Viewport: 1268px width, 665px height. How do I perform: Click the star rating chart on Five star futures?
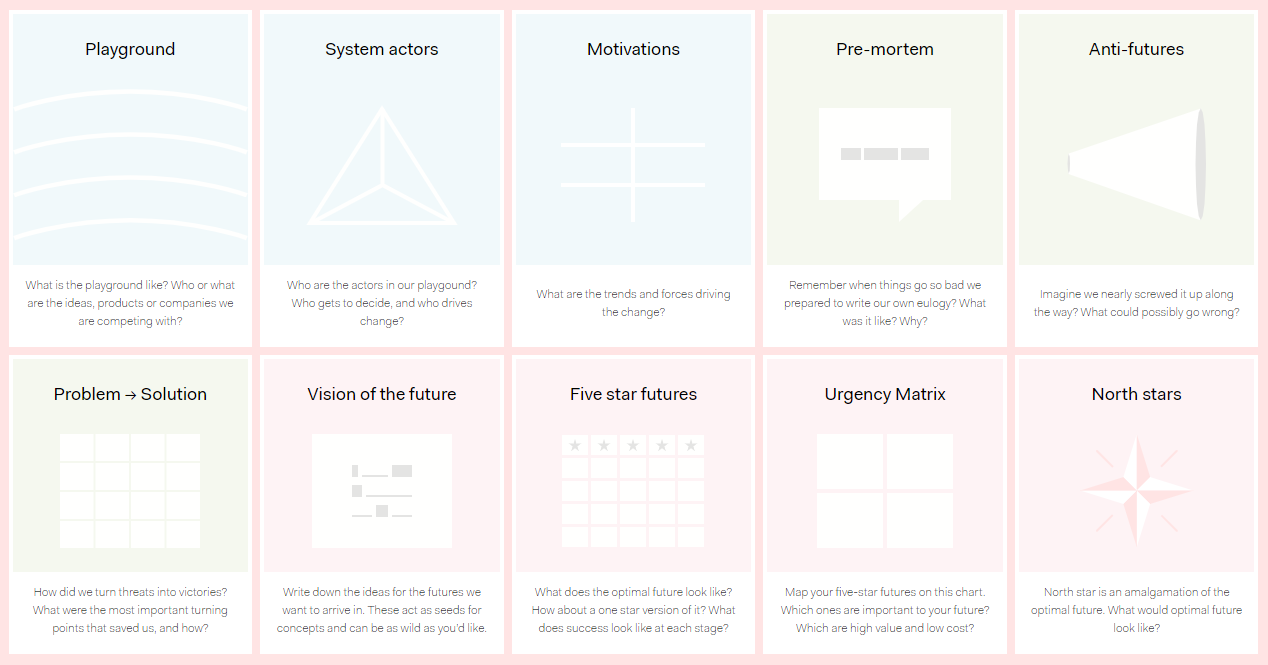click(x=633, y=490)
